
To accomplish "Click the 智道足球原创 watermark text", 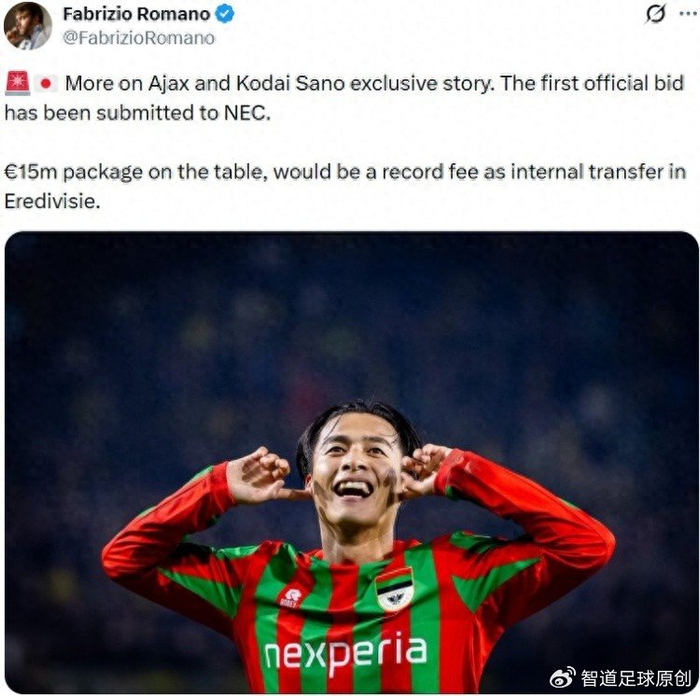I will [636, 678].
